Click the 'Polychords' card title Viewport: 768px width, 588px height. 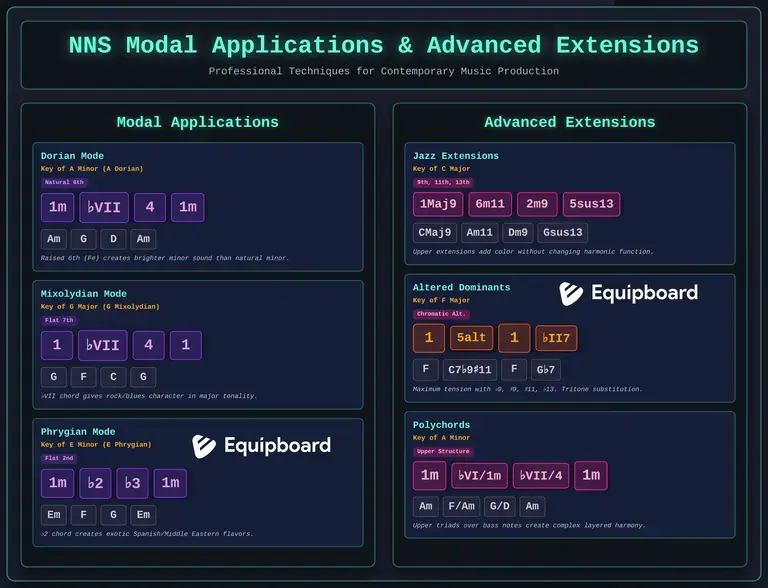[x=441, y=425]
